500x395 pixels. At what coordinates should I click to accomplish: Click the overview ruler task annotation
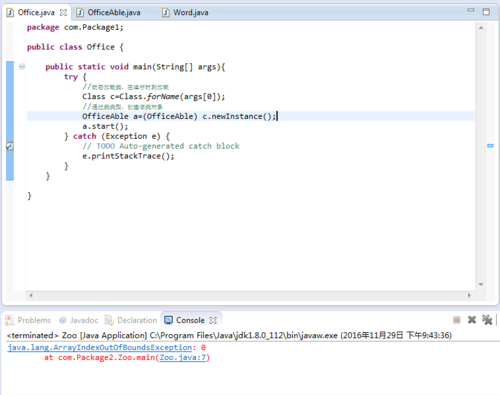490,146
